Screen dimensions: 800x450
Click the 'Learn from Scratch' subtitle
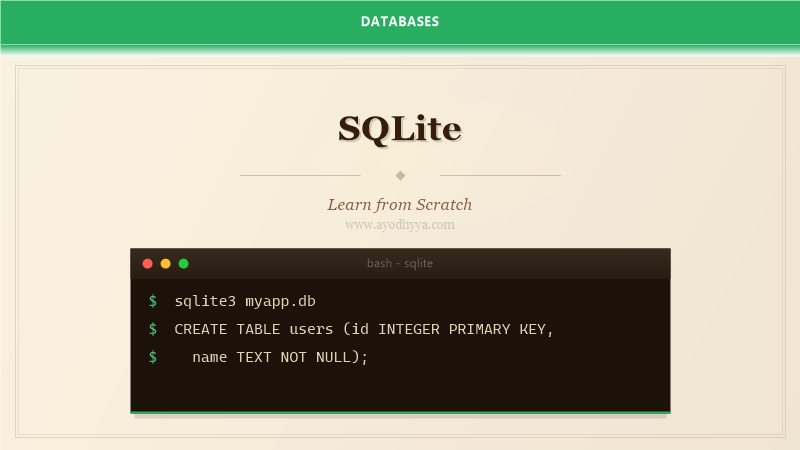(x=400, y=205)
